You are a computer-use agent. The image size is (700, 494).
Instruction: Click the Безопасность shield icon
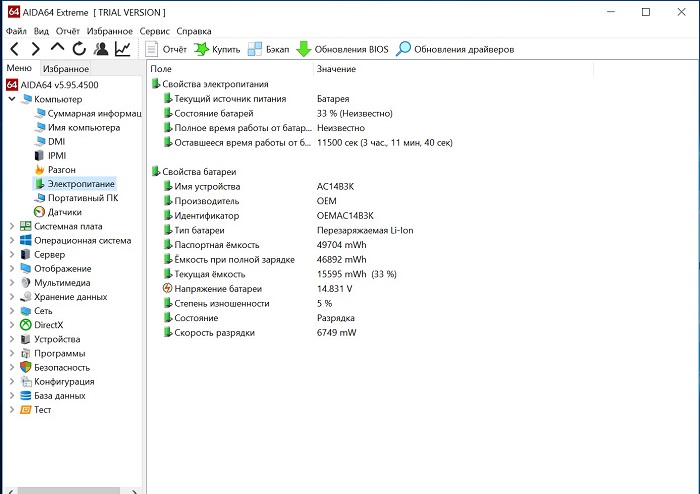coord(26,367)
